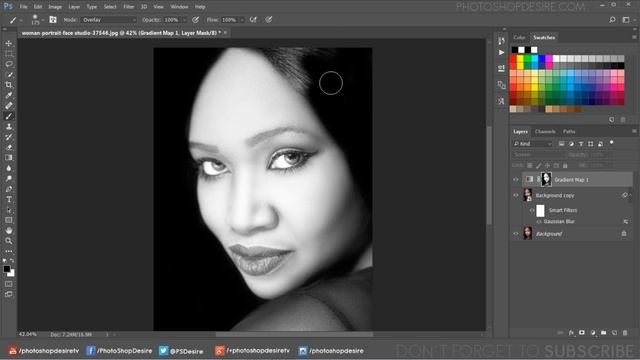Screen dimensions: 640x360
Task: Select the History Brush tool
Action: 9,137
